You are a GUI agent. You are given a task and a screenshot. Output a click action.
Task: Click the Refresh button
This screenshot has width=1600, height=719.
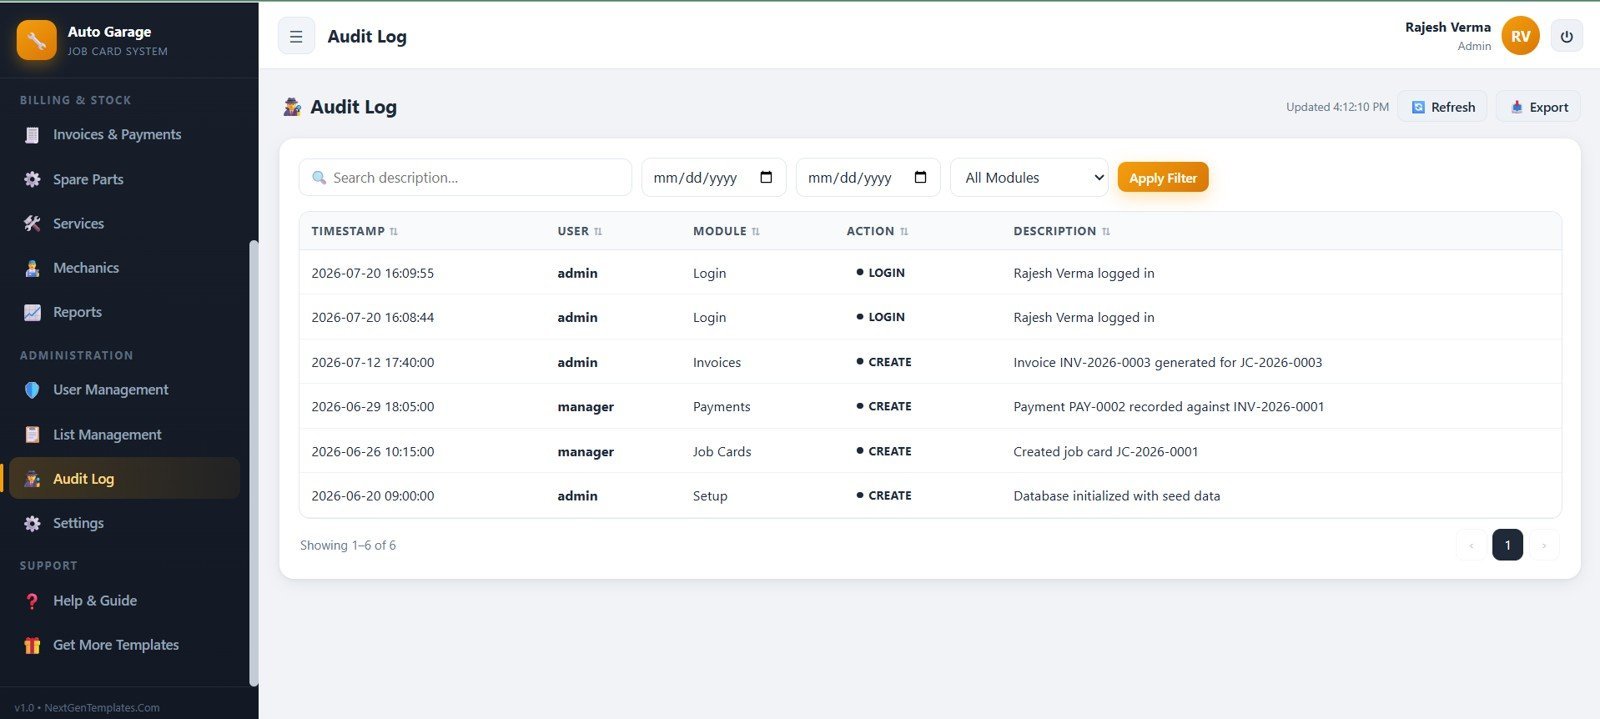point(1442,107)
